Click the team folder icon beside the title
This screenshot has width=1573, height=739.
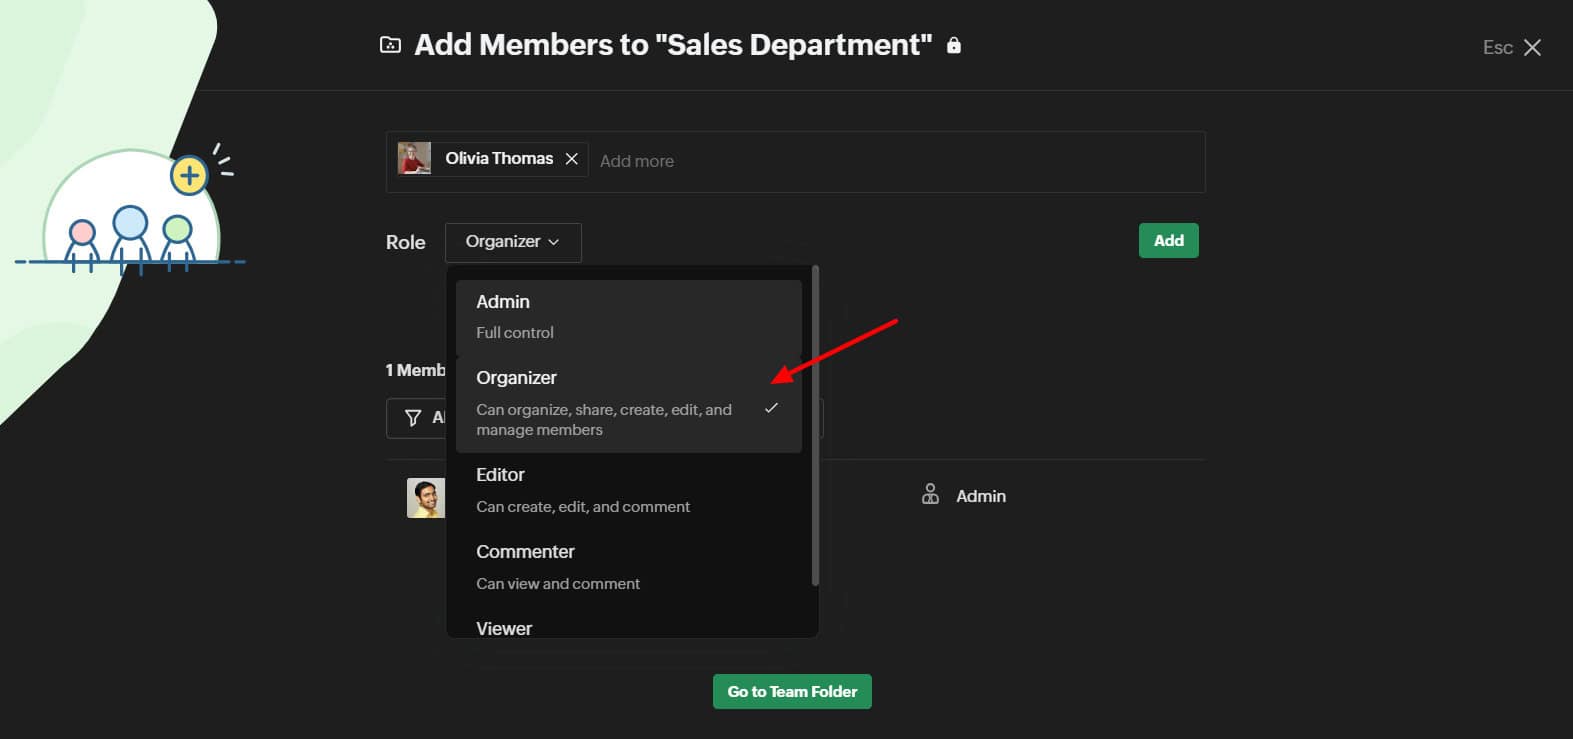click(x=390, y=45)
